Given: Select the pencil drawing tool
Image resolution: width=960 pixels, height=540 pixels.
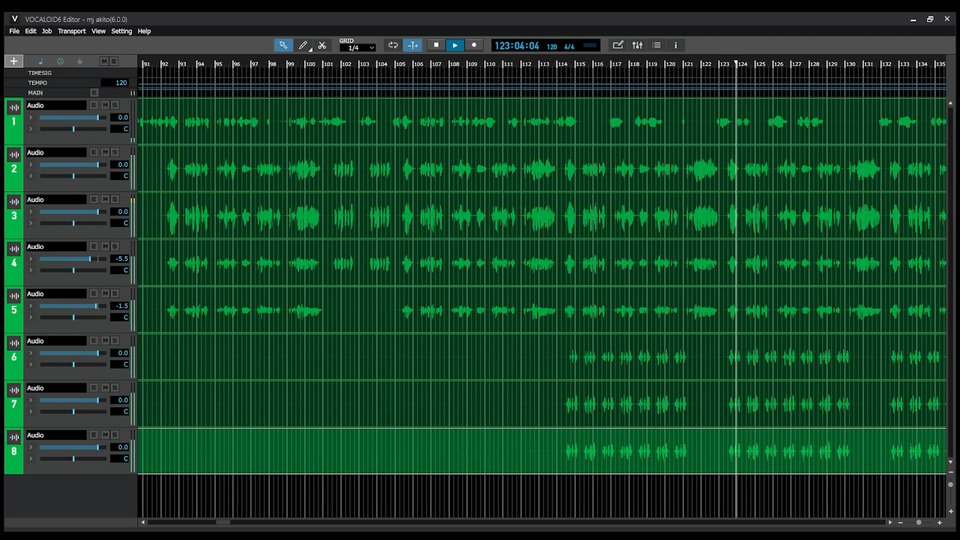Looking at the screenshot, I should pyautogui.click(x=303, y=45).
